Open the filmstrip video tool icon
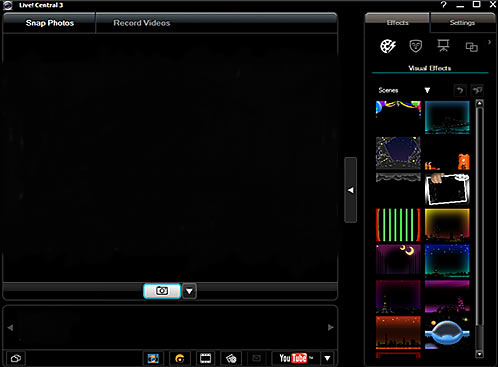 (205, 358)
